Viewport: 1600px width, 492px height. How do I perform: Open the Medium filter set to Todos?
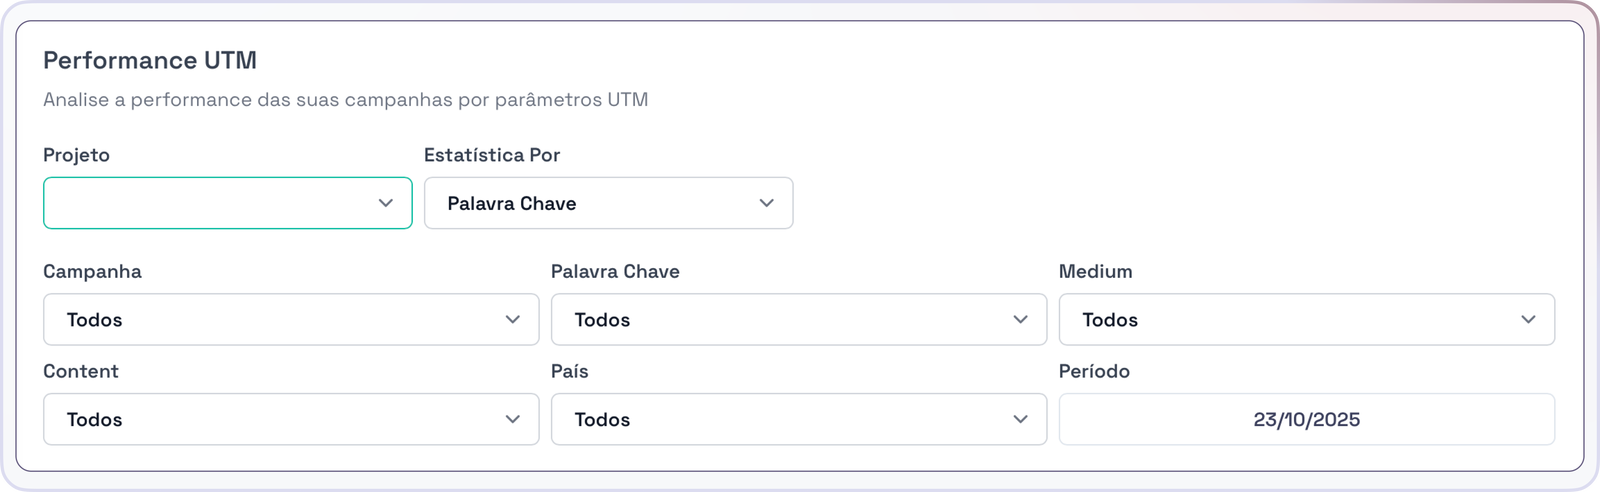pyautogui.click(x=1290, y=320)
